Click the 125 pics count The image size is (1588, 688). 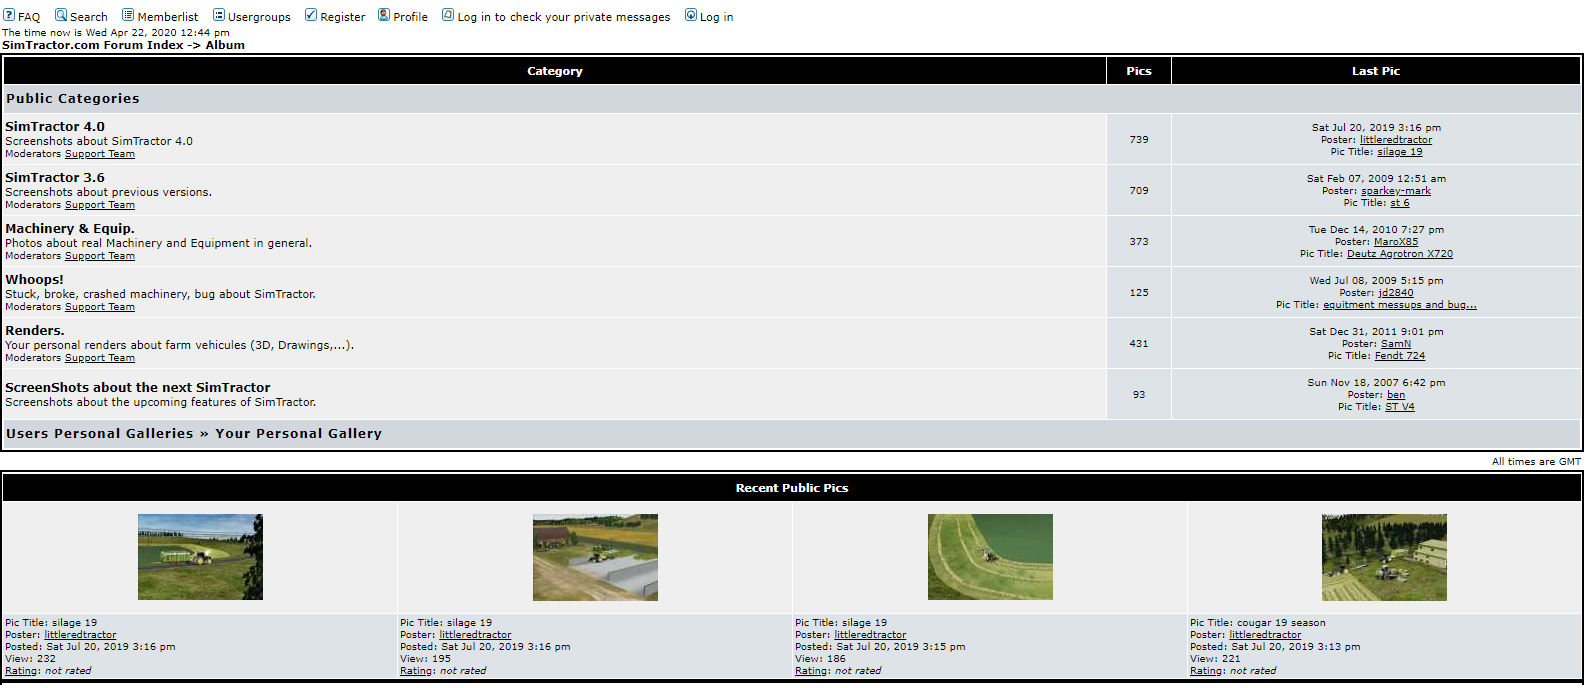point(1139,293)
